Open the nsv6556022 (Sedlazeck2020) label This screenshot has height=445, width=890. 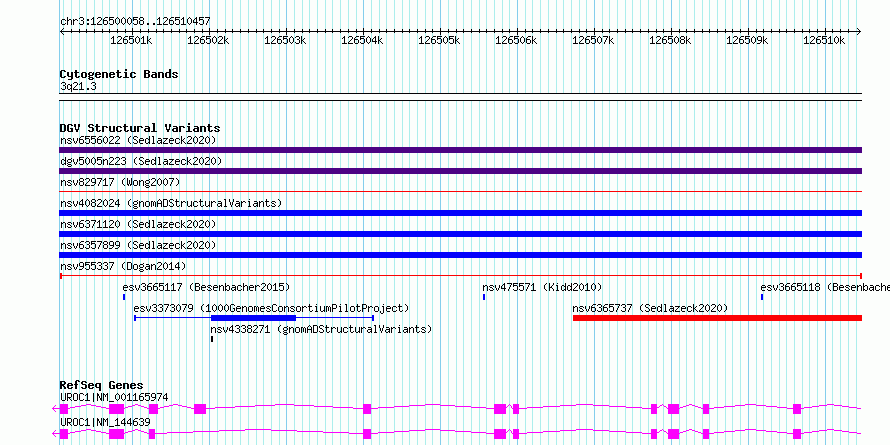pyautogui.click(x=138, y=140)
